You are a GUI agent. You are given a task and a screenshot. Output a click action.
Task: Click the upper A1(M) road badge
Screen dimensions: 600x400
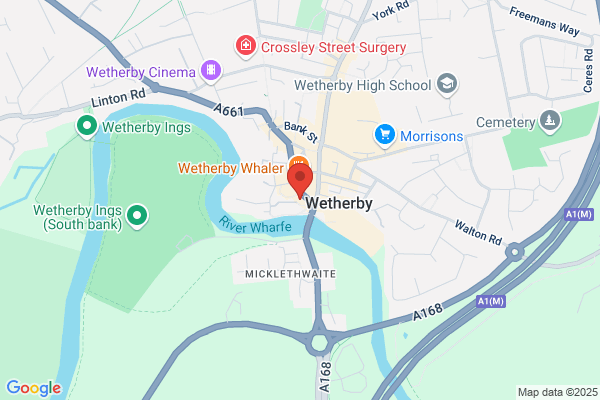pyautogui.click(x=579, y=214)
